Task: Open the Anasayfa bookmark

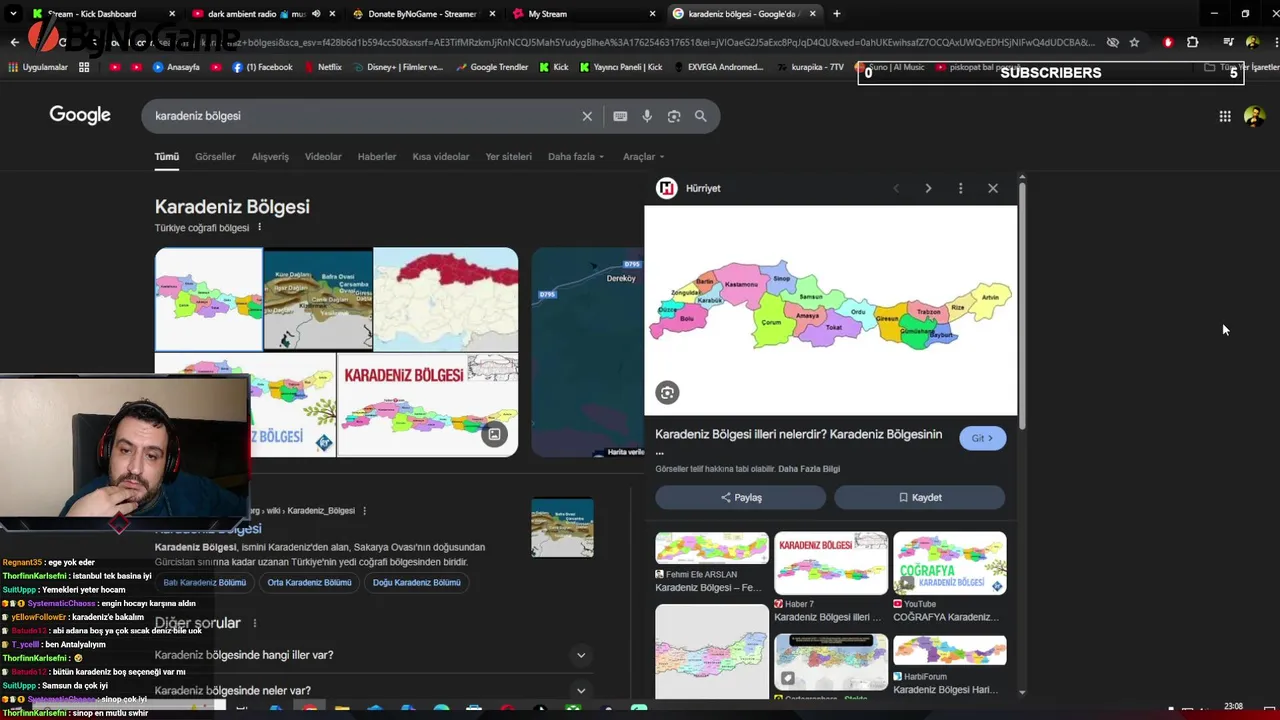Action: coord(176,67)
